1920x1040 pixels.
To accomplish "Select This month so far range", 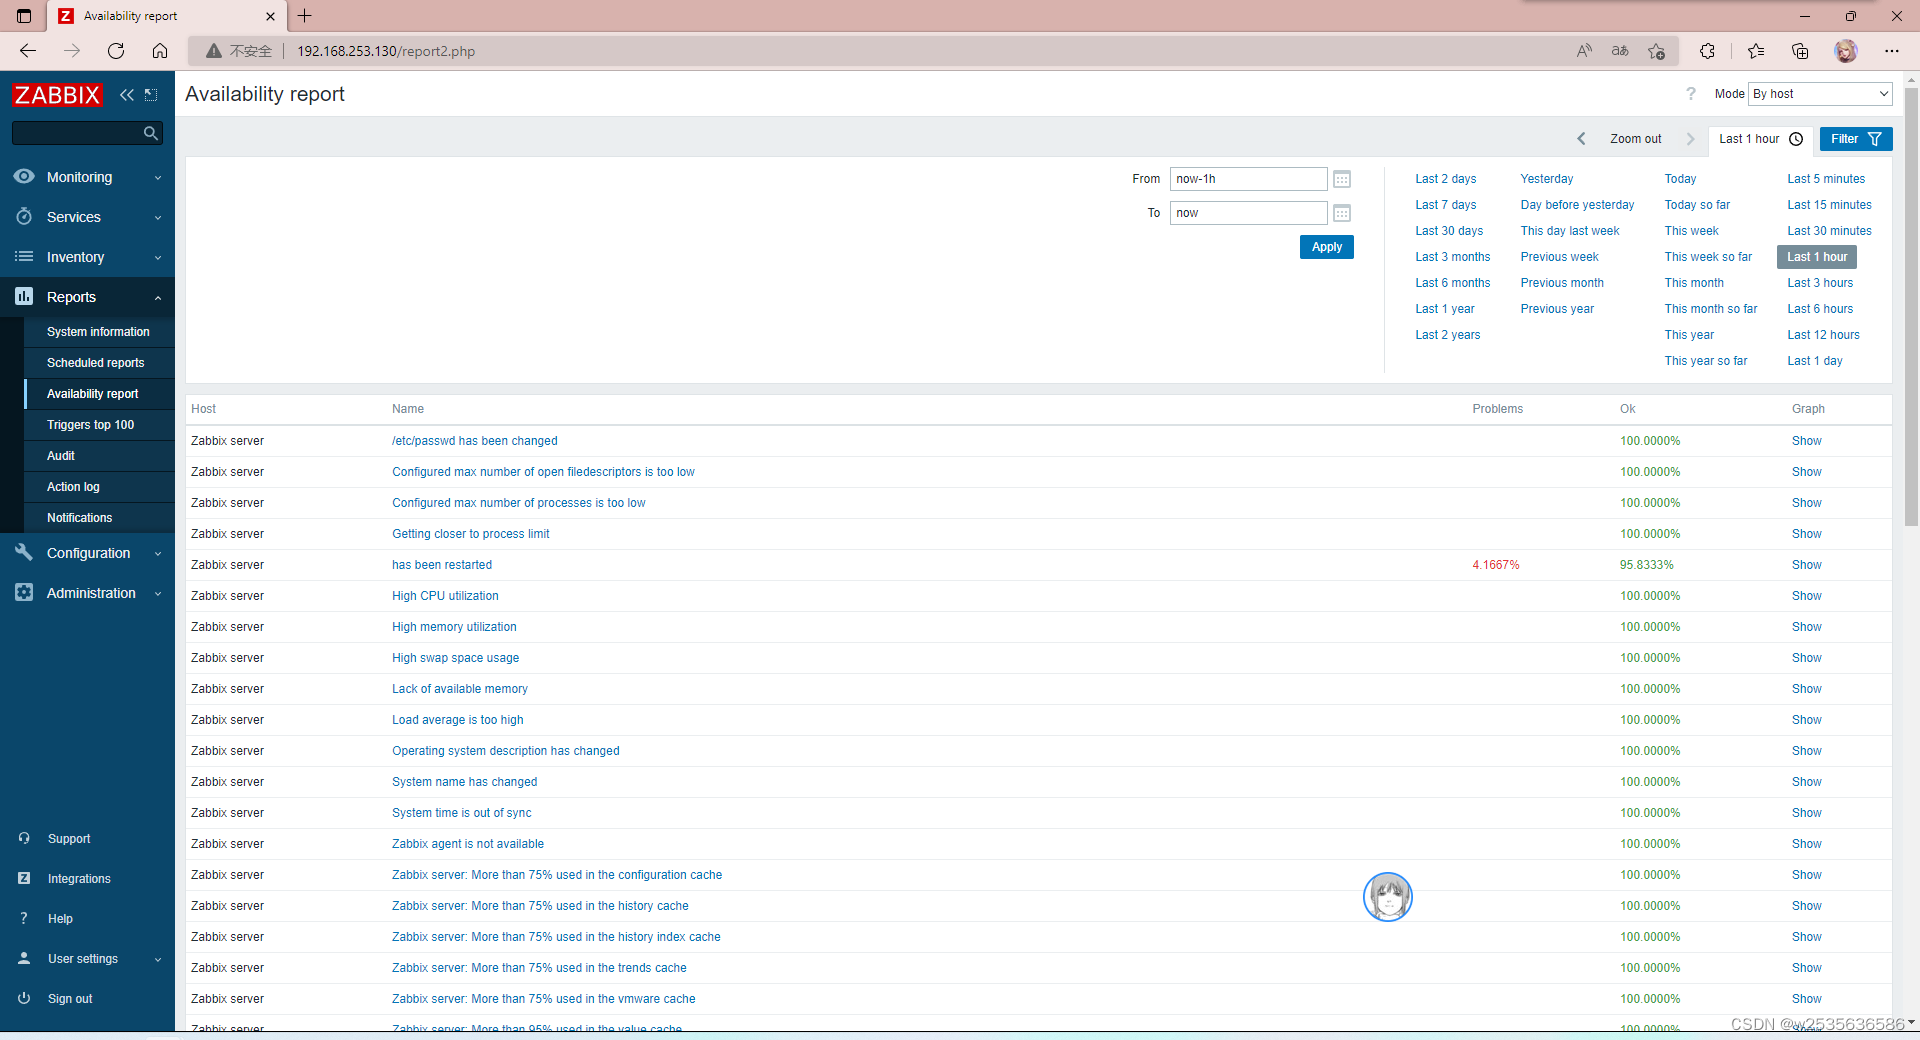I will 1711,309.
